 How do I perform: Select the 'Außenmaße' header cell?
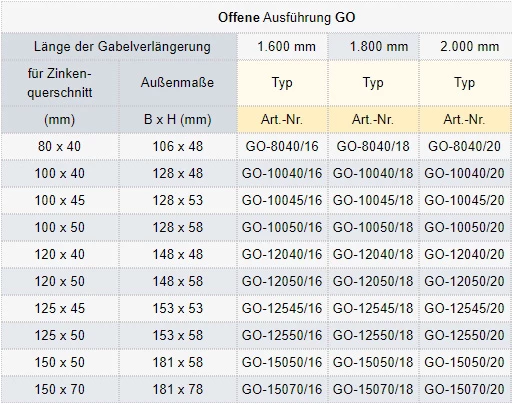click(177, 82)
